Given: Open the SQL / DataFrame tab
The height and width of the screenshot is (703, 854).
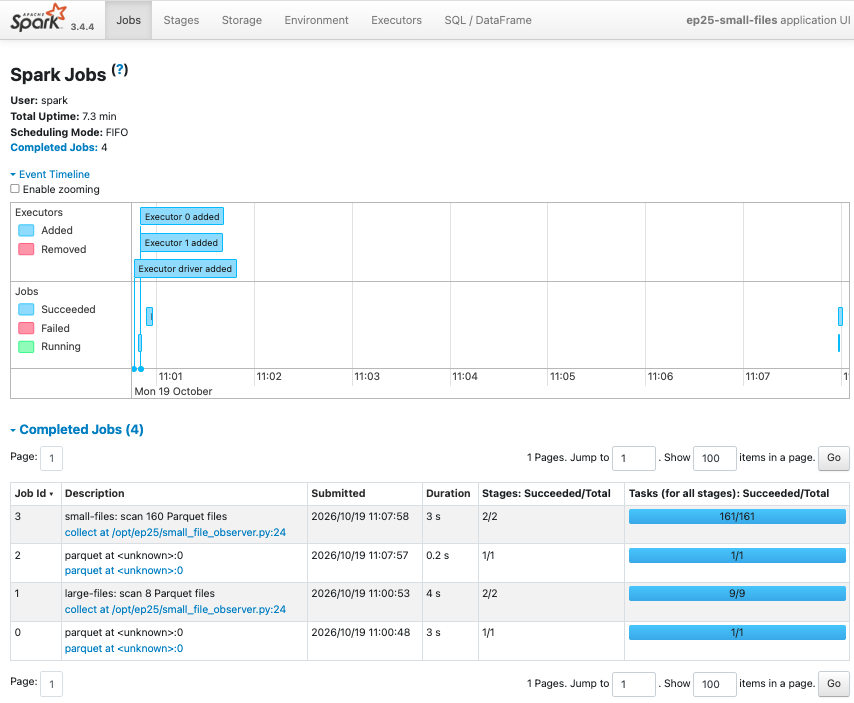Looking at the screenshot, I should (x=488, y=20).
